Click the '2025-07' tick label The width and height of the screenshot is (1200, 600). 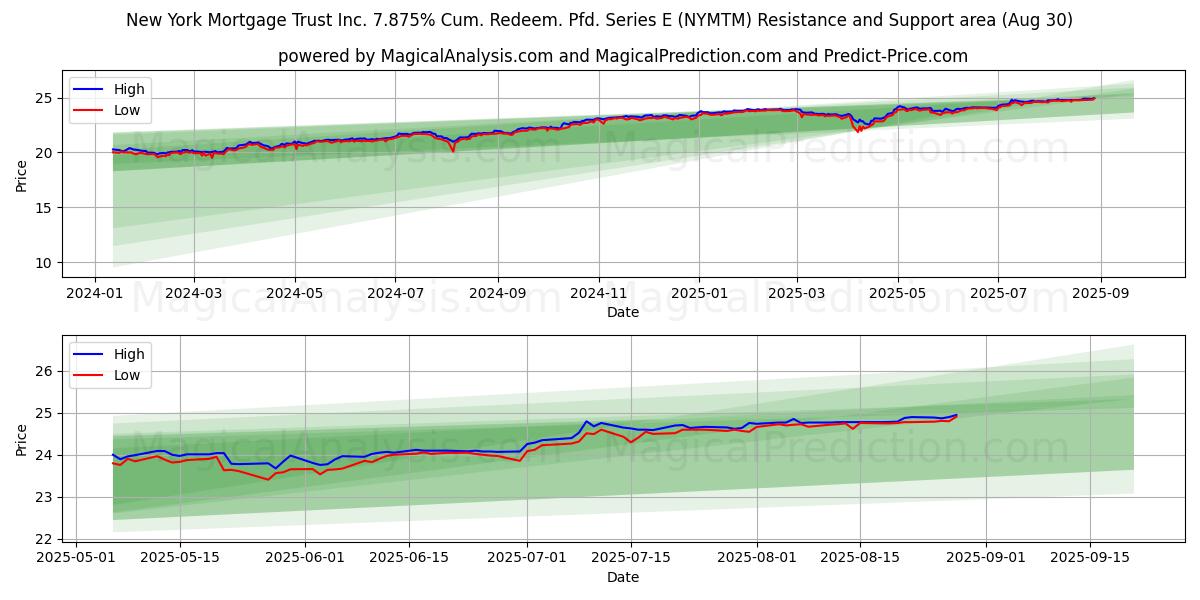pyautogui.click(x=998, y=293)
